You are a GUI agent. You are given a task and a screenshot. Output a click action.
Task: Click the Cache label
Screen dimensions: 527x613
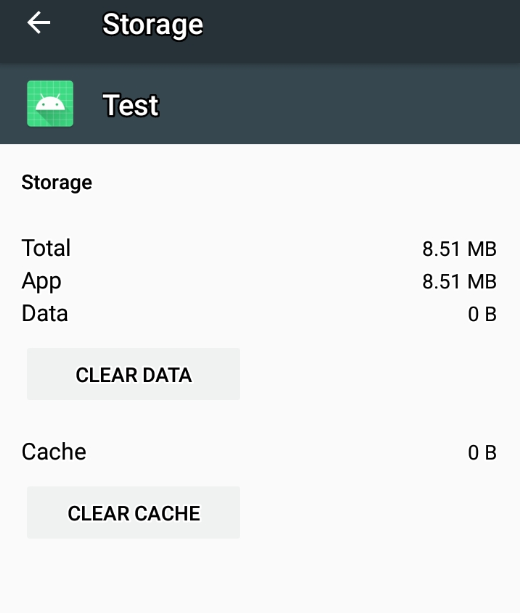coord(54,452)
